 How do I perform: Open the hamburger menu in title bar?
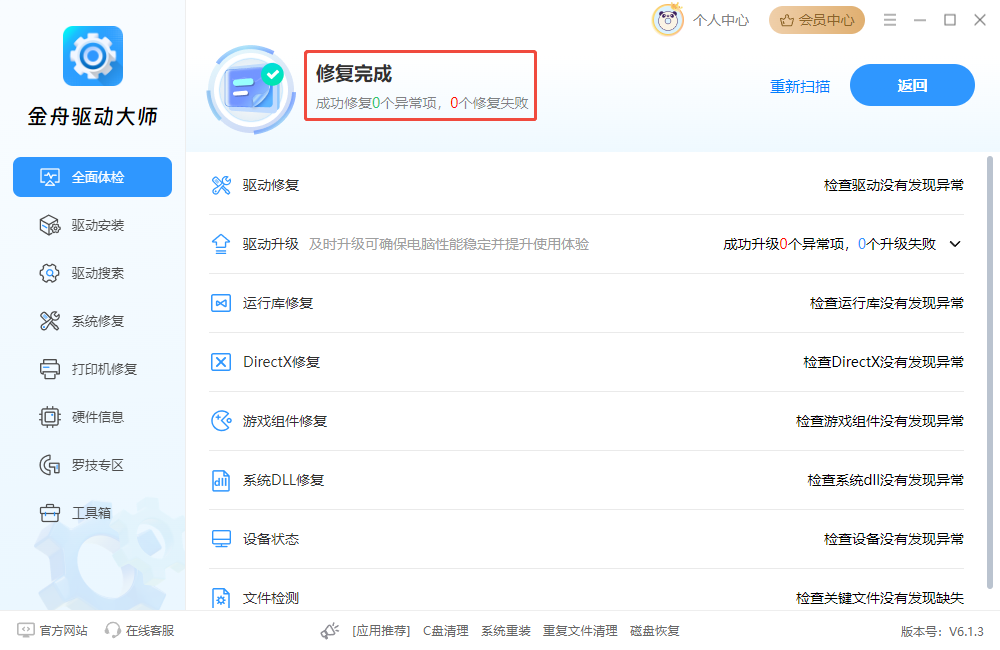tap(890, 20)
